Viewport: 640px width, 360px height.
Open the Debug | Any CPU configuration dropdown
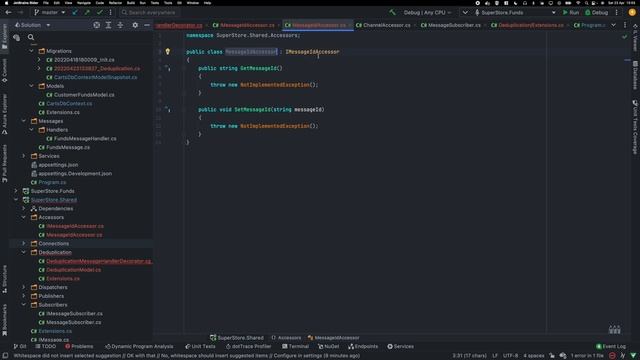point(427,12)
